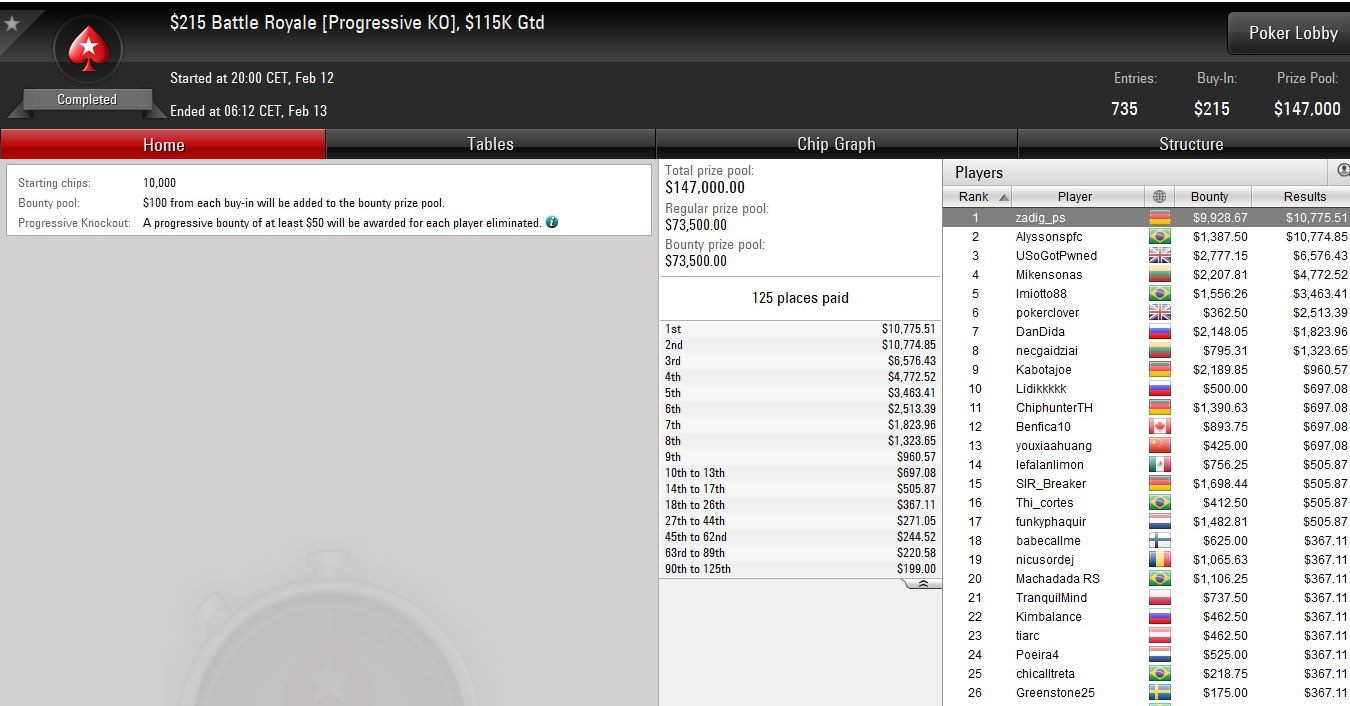Viewport: 1350px width, 706px height.
Task: Click the Canadian flag beside Benfica10
Action: (x=1159, y=427)
